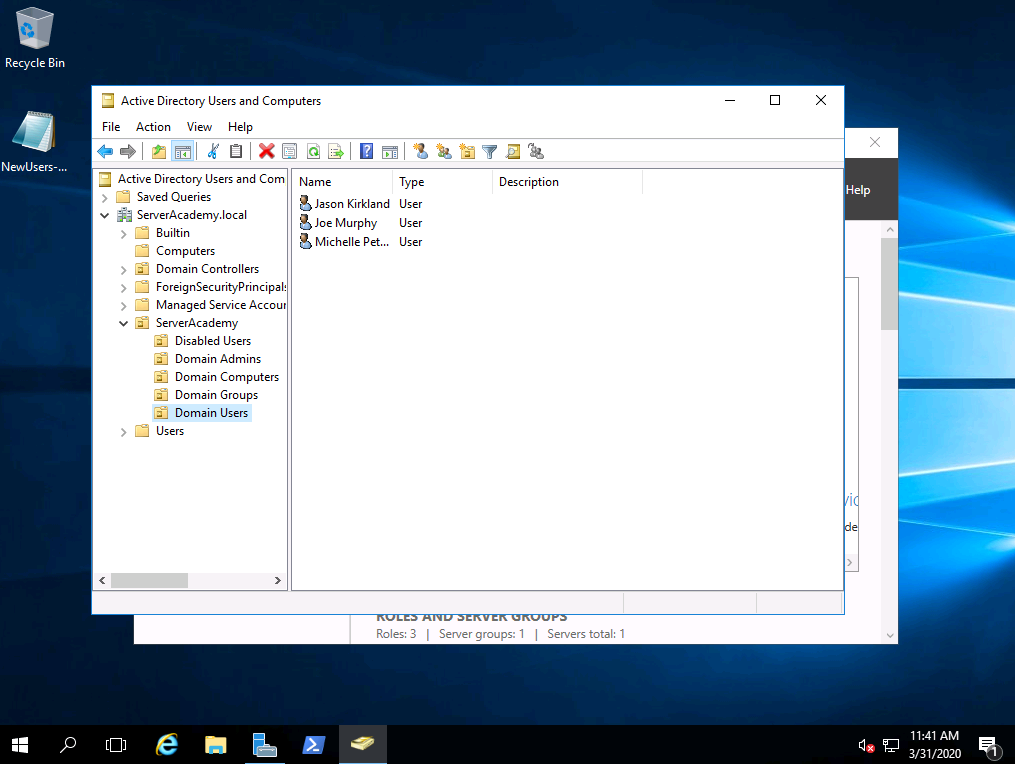Select user Joe Murphy
1015x764 pixels.
coord(345,223)
